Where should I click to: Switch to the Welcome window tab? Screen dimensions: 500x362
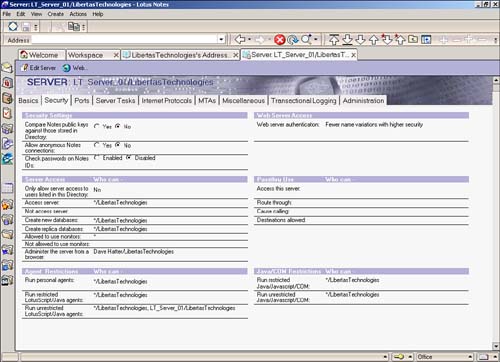click(39, 55)
